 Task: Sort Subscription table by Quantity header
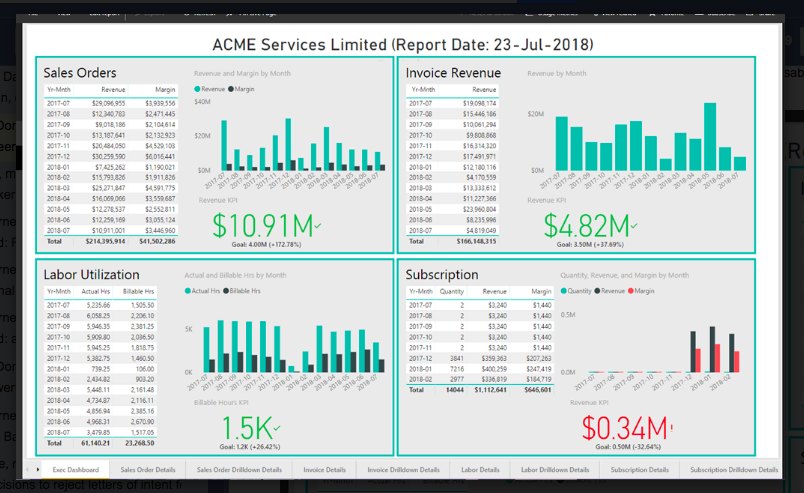click(452, 291)
